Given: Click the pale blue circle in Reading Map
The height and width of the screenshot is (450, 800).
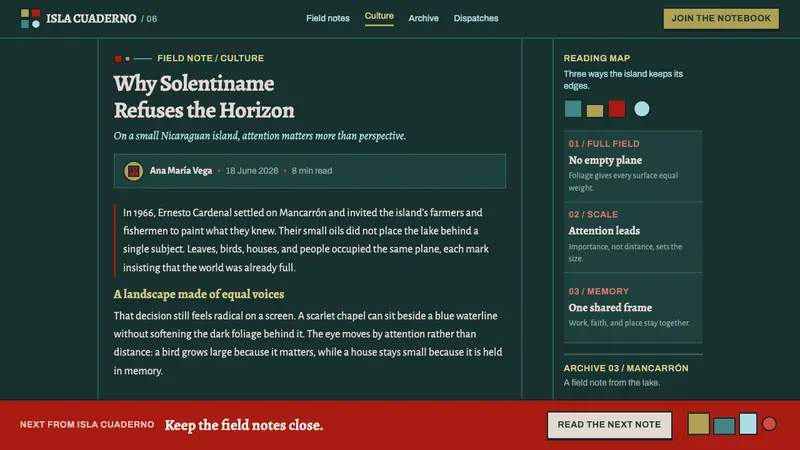Looking at the screenshot, I should [642, 109].
